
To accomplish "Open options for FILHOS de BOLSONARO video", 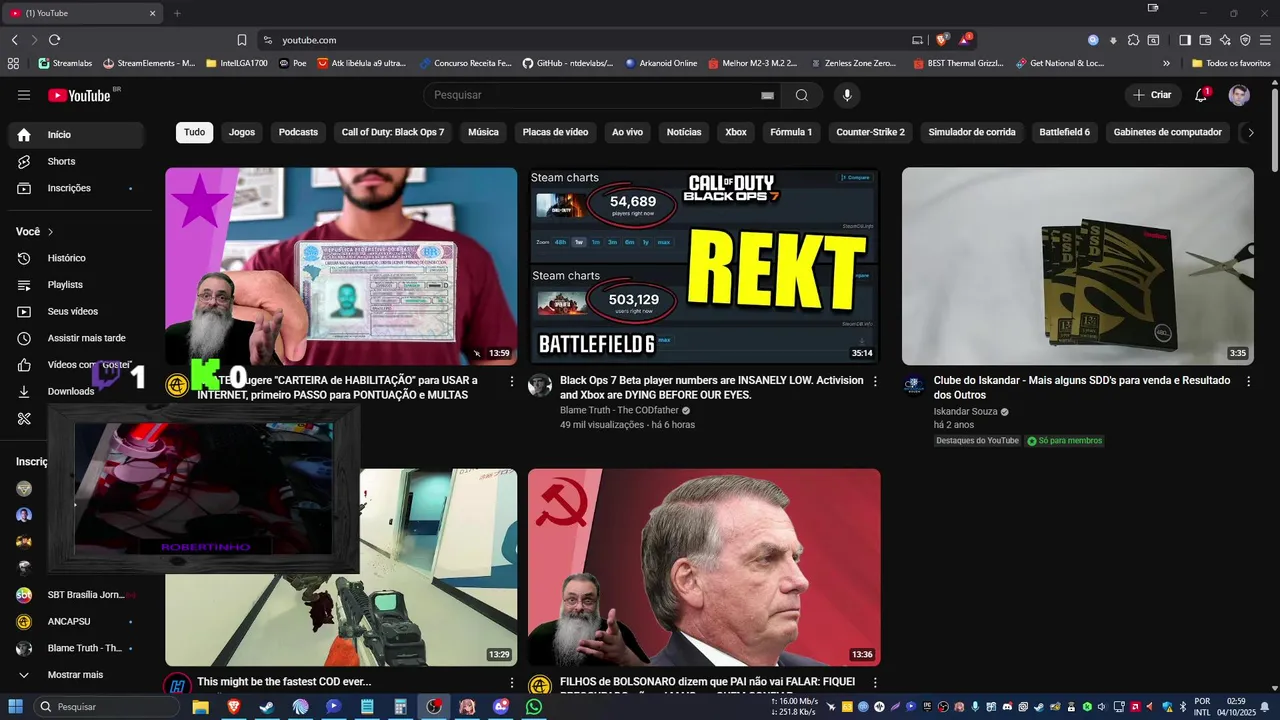I will tap(875, 682).
